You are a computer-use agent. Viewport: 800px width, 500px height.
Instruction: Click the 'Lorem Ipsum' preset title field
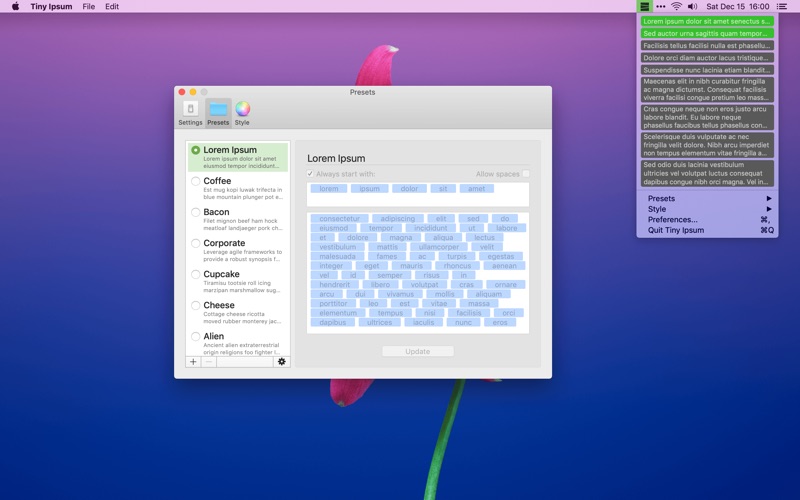coord(418,159)
